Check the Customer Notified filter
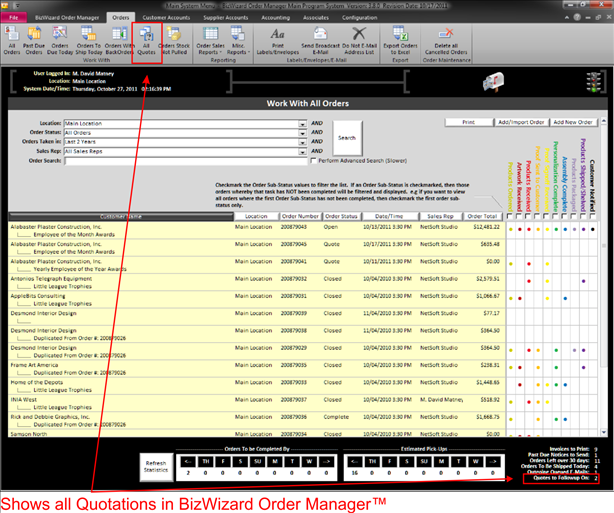Image resolution: width=614 pixels, height=513 pixels. tap(592, 216)
